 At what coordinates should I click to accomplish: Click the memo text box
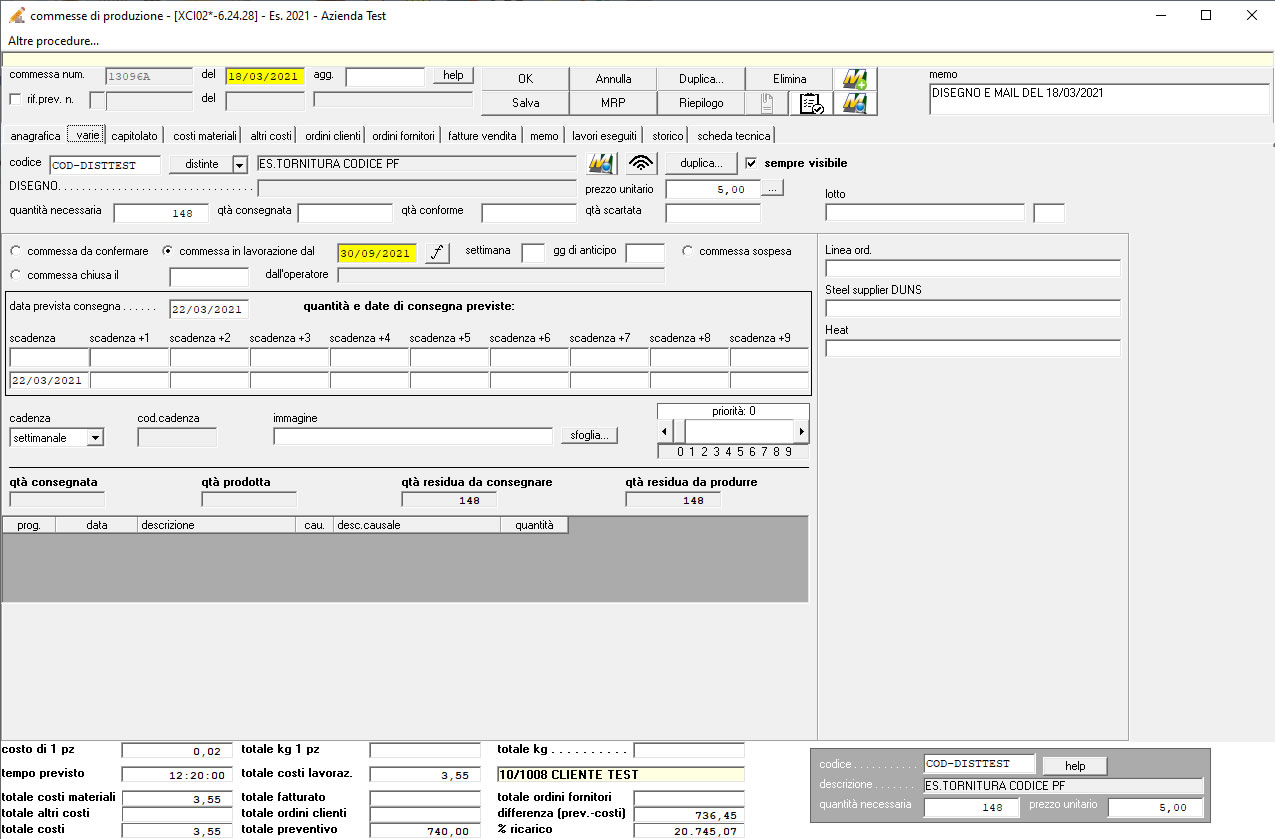pos(1099,99)
